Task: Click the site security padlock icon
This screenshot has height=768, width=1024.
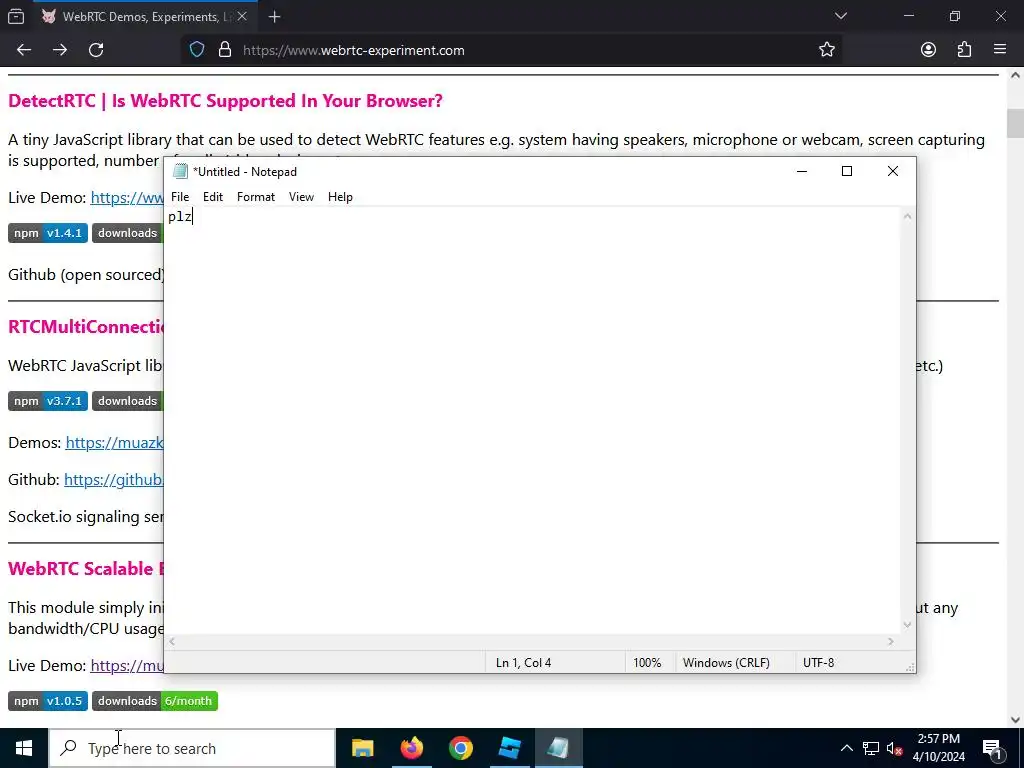Action: [225, 50]
